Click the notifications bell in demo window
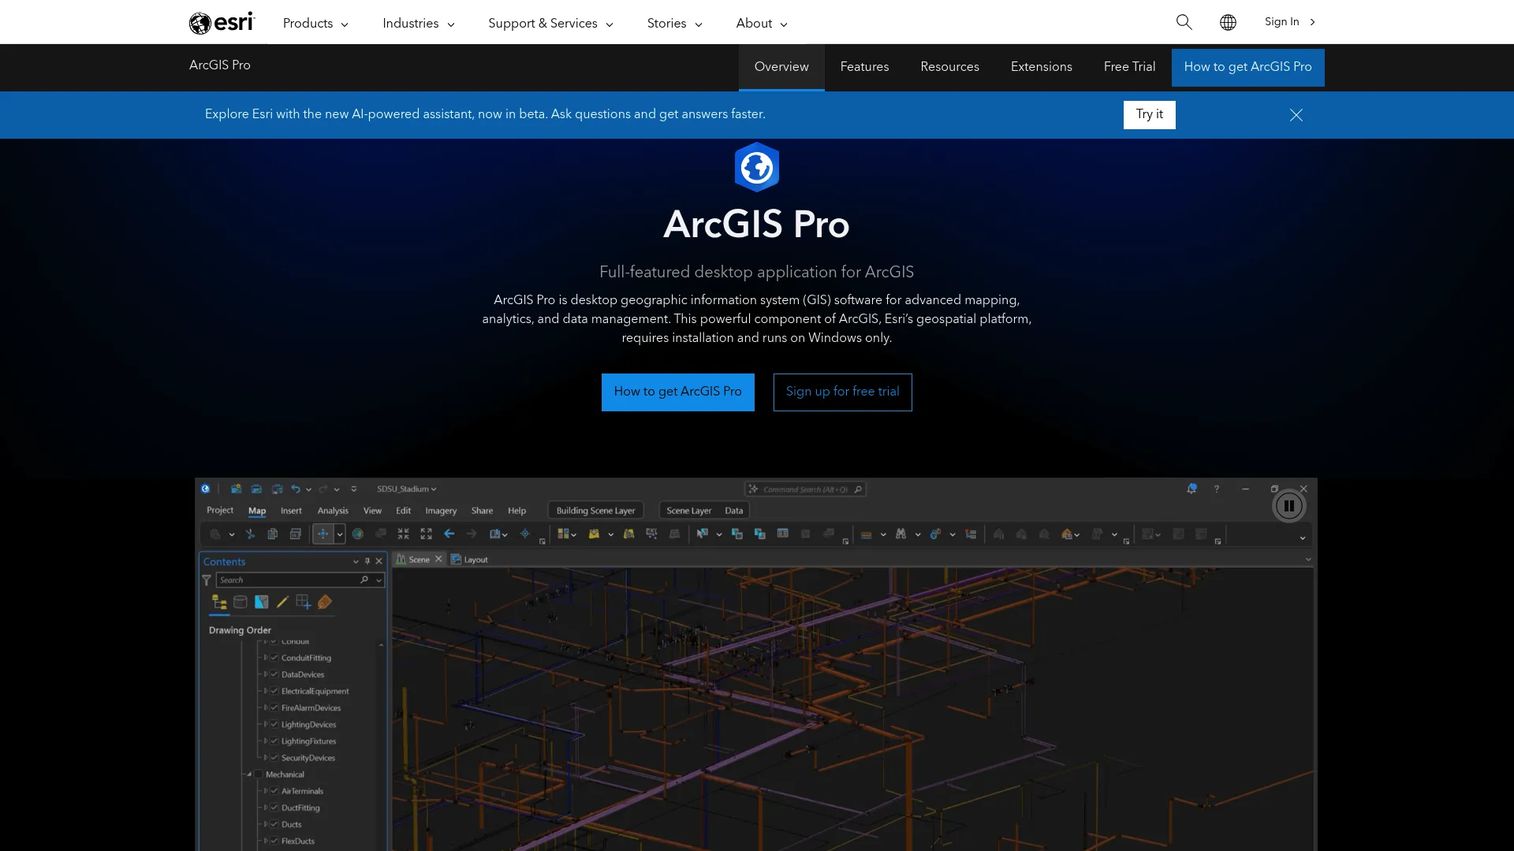 pyautogui.click(x=1192, y=489)
